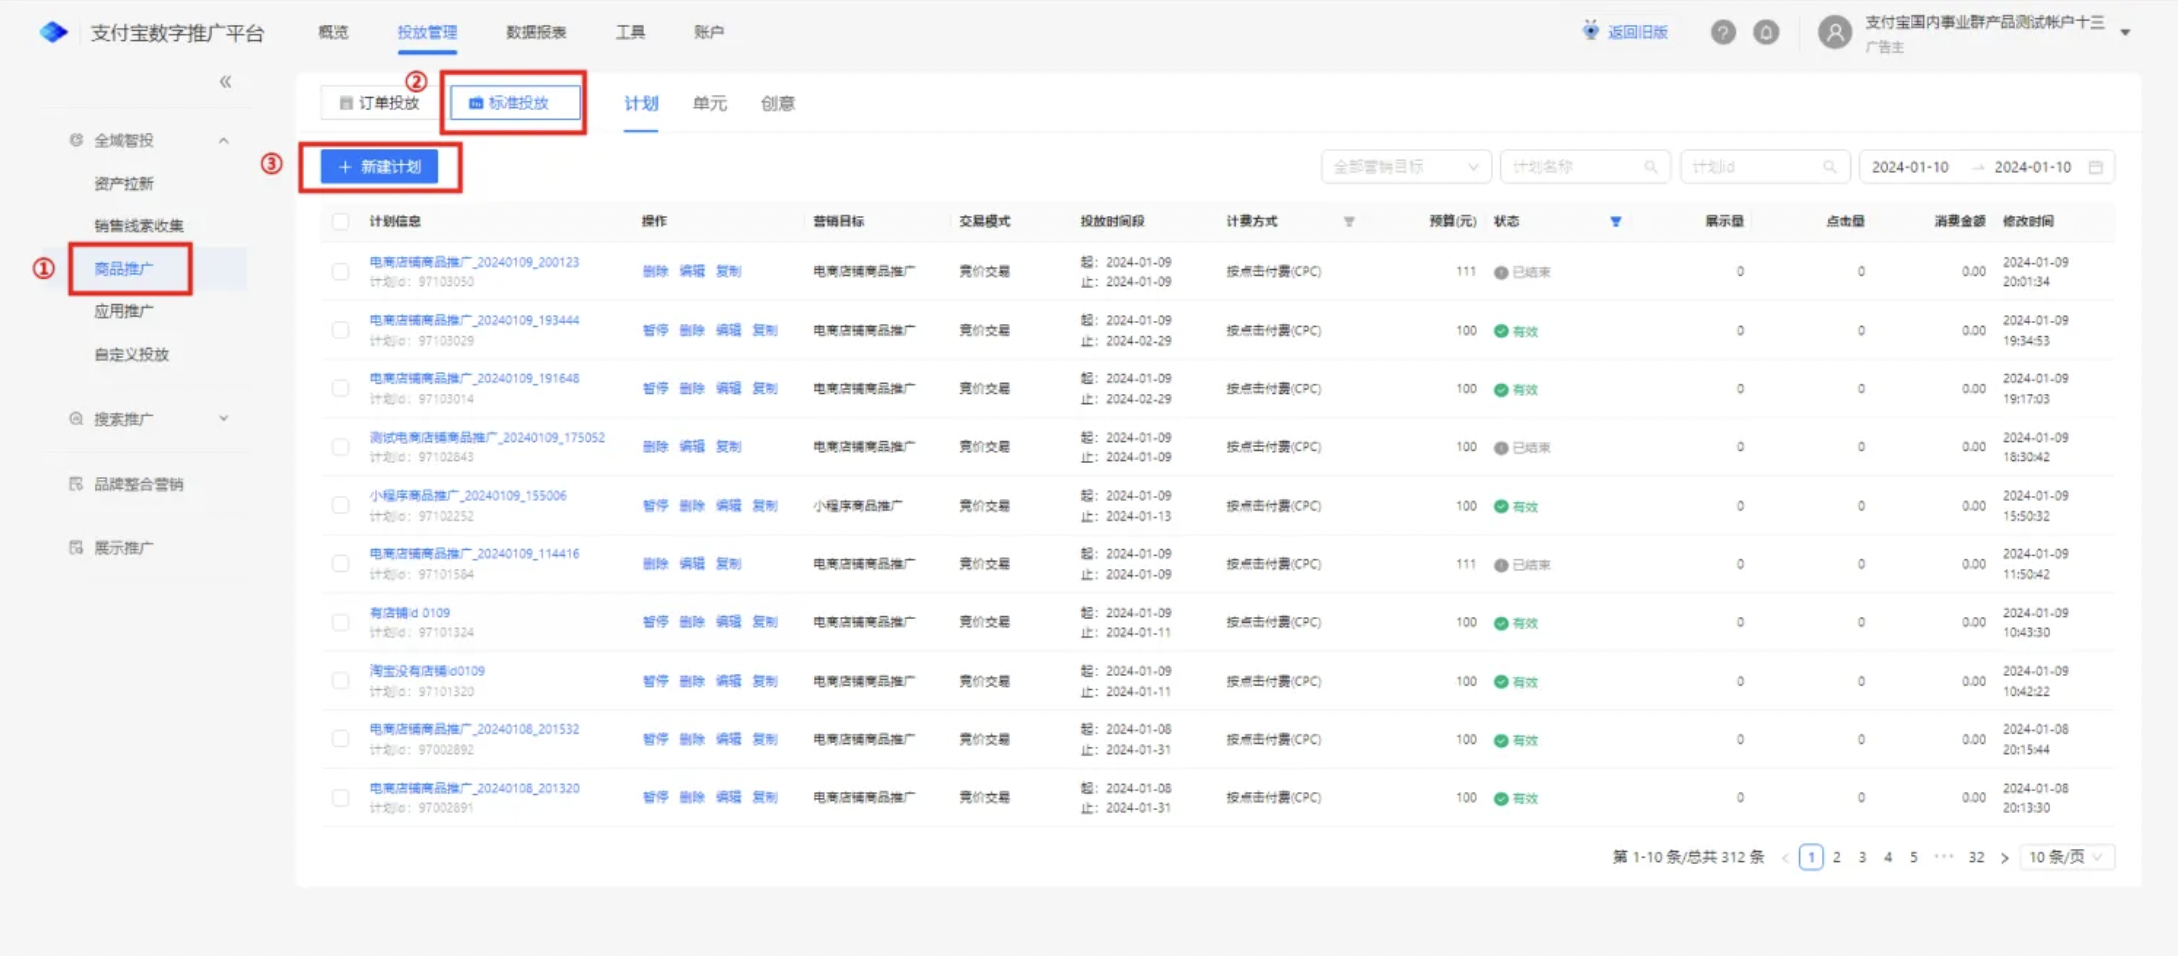The height and width of the screenshot is (956, 2178).
Task: Click the user avatar icon
Action: 1835,32
